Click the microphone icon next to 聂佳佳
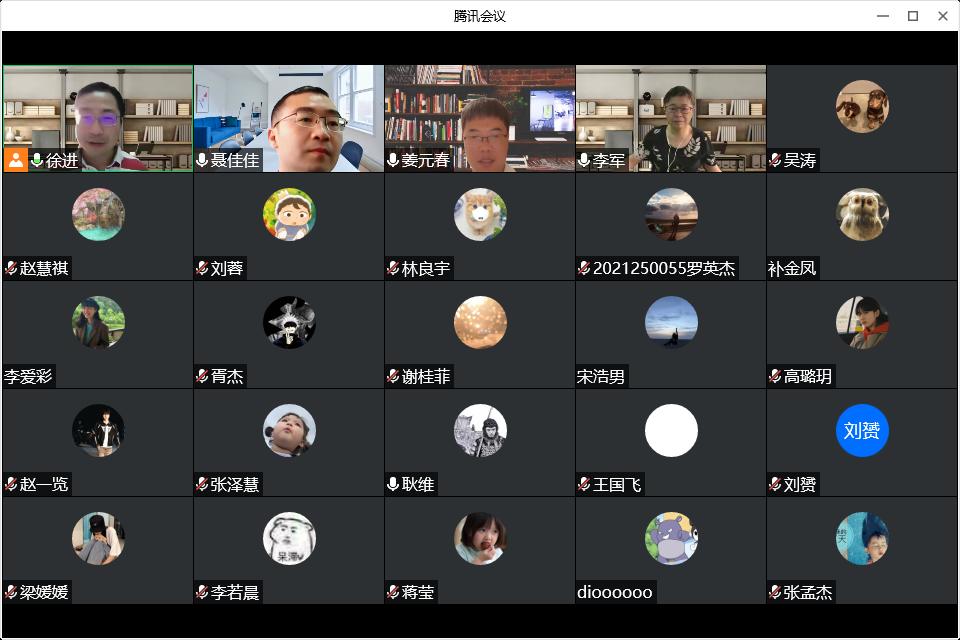This screenshot has width=960, height=640. 202,160
